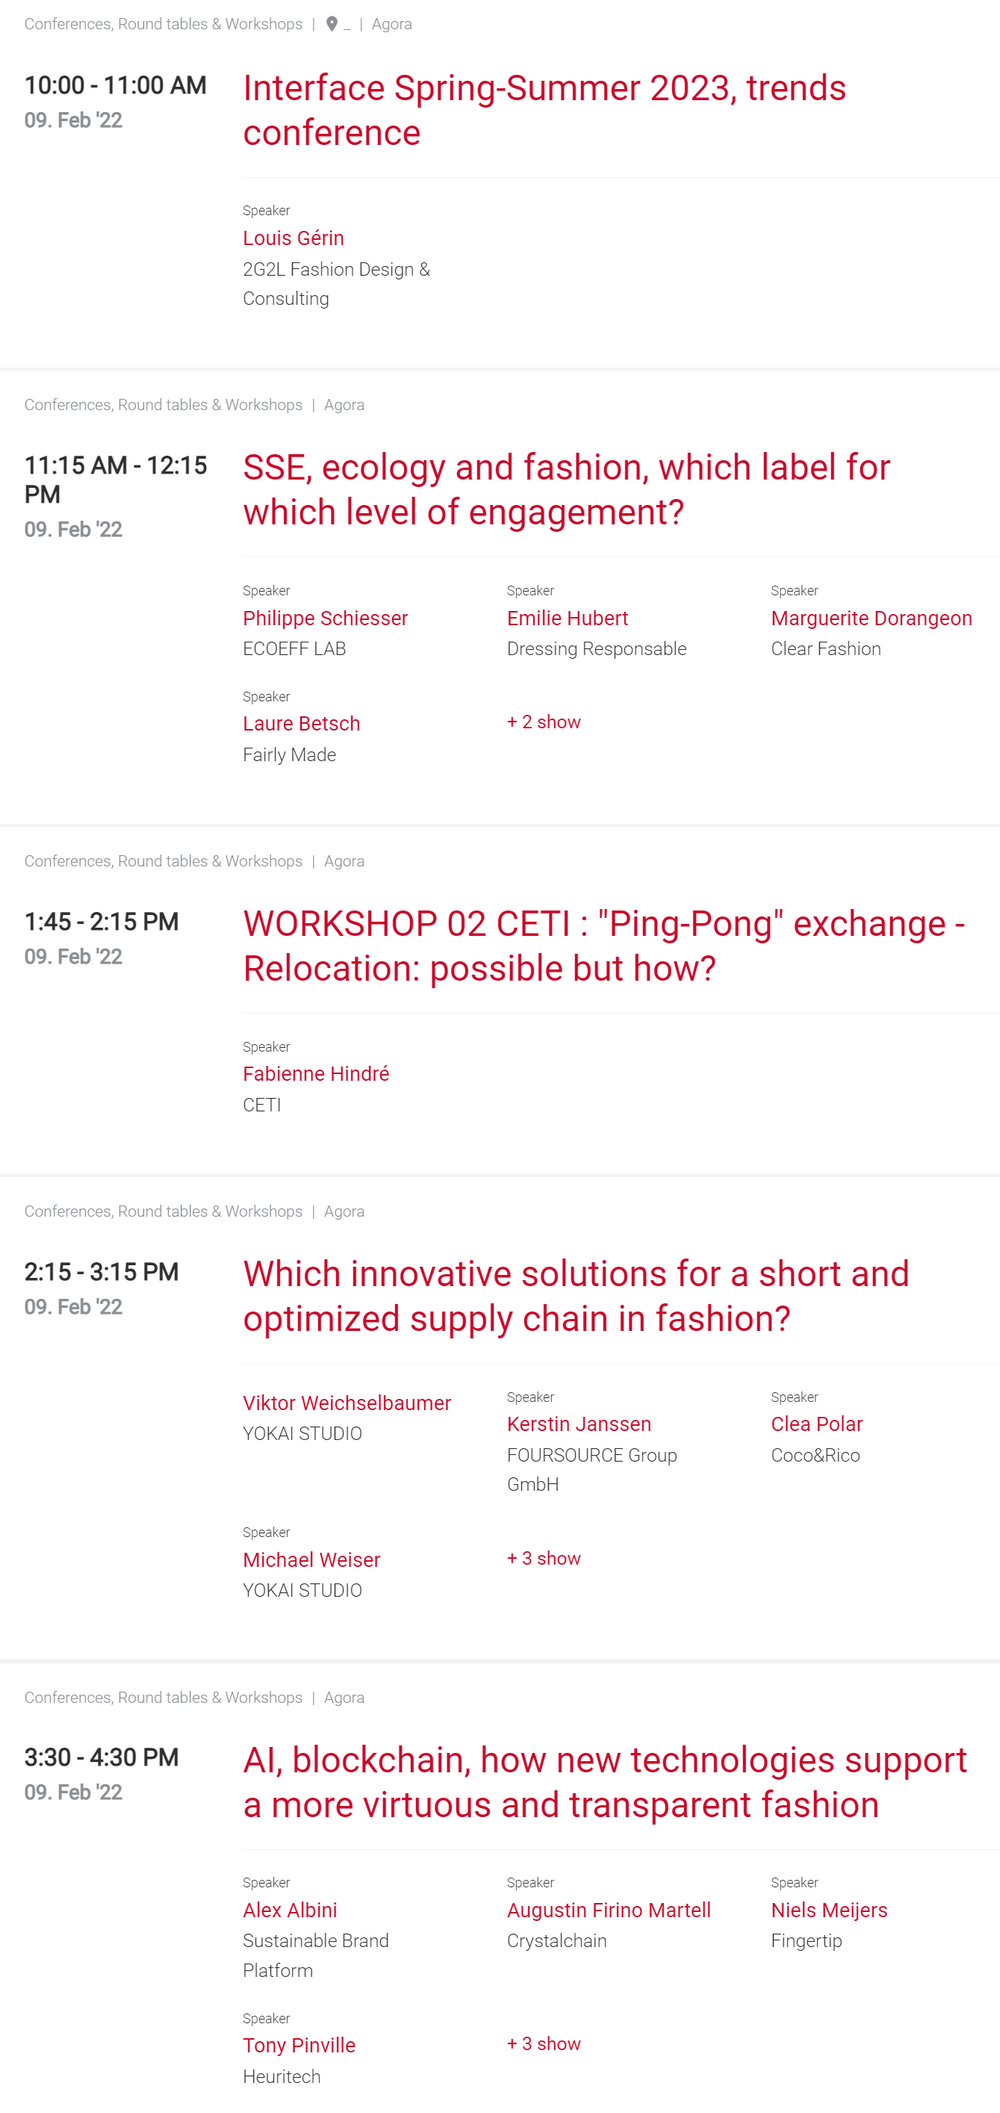Open Laure Betsch speaker page

[x=301, y=723]
